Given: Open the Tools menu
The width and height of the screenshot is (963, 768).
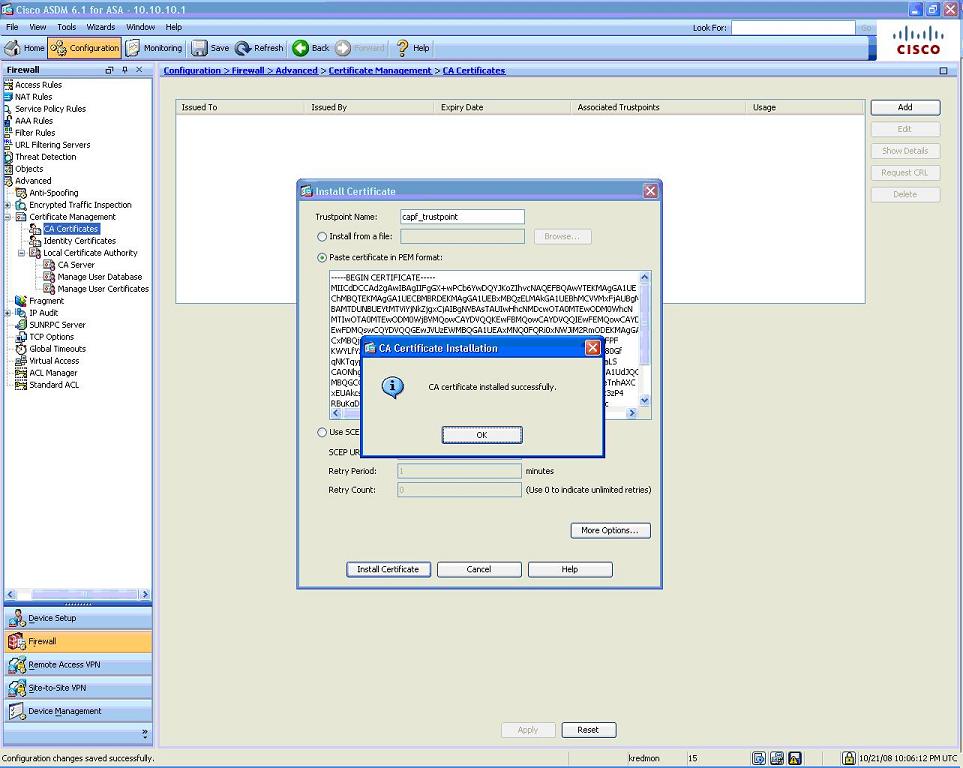Looking at the screenshot, I should (x=66, y=27).
